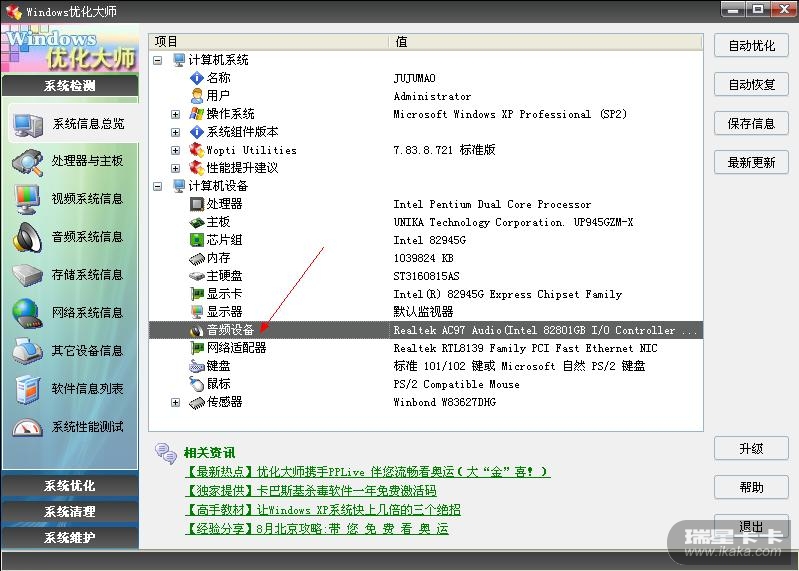Expand the 操作系统 tree node
Viewport: 799px width, 571px height.
176,114
